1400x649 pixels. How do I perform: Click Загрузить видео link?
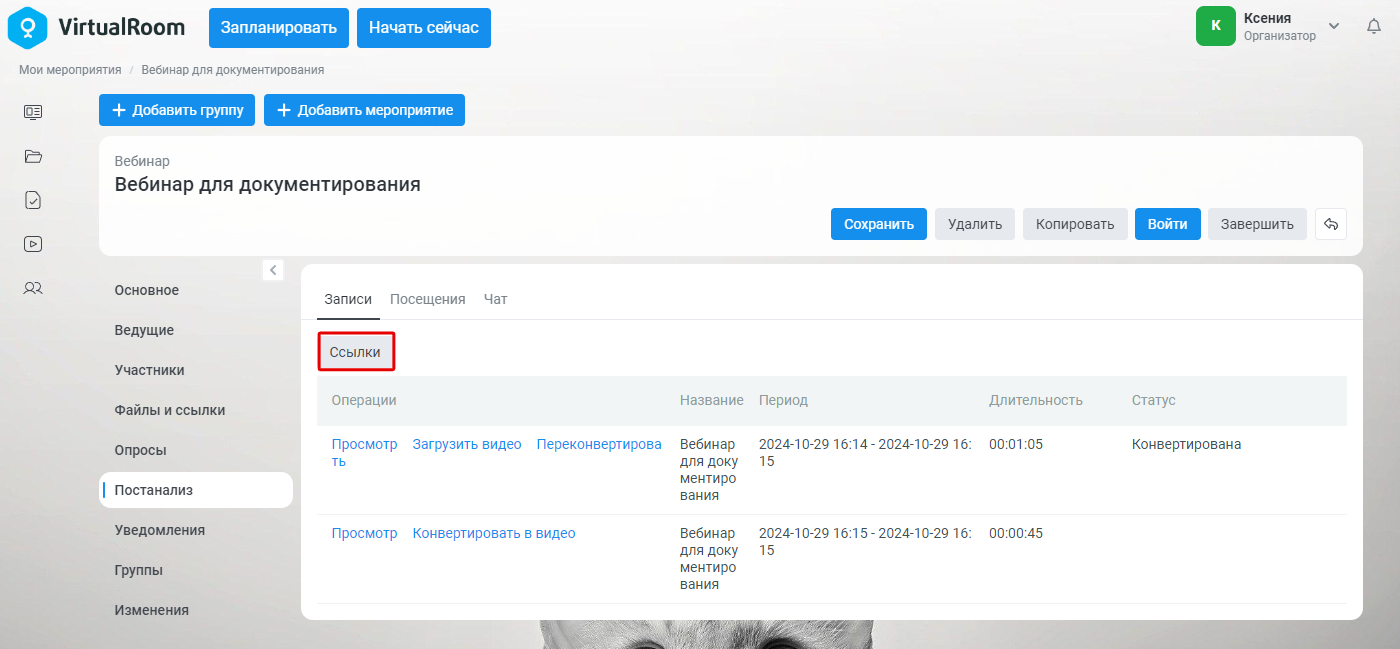coord(467,444)
